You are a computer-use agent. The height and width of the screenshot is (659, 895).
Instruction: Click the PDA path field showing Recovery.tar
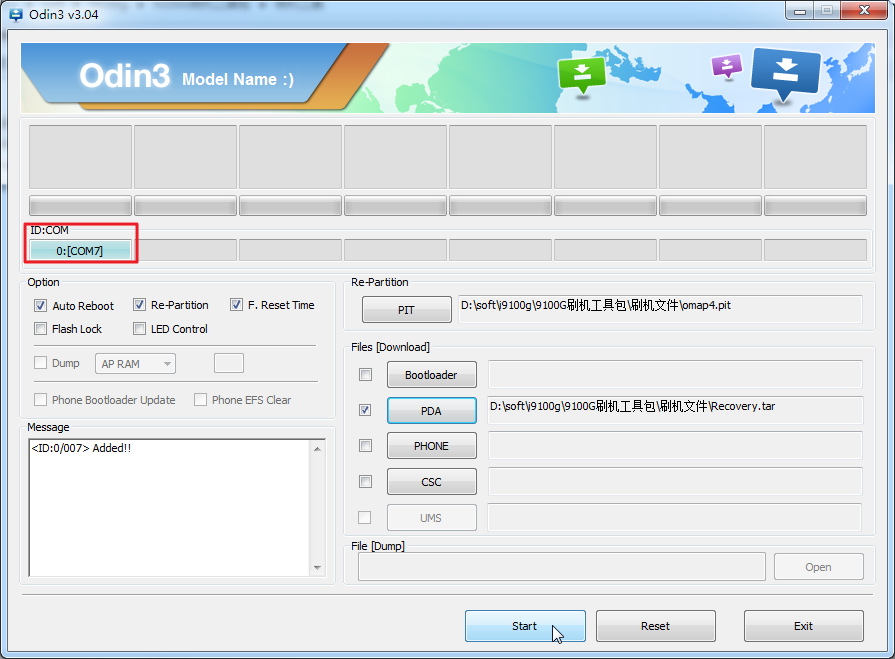coord(675,410)
